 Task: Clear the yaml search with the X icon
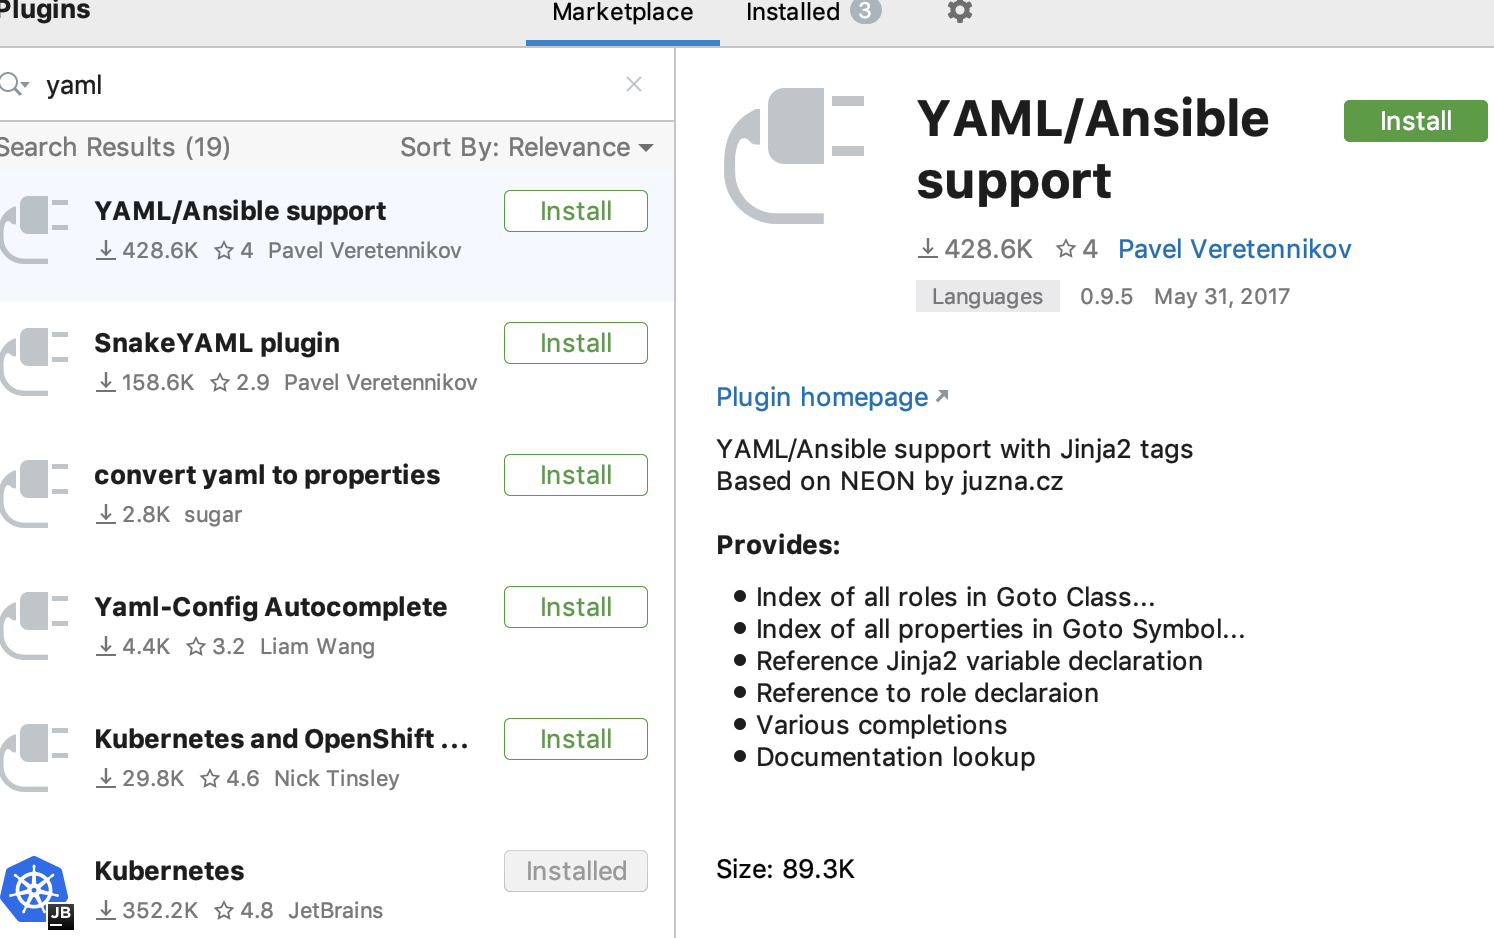point(634,84)
